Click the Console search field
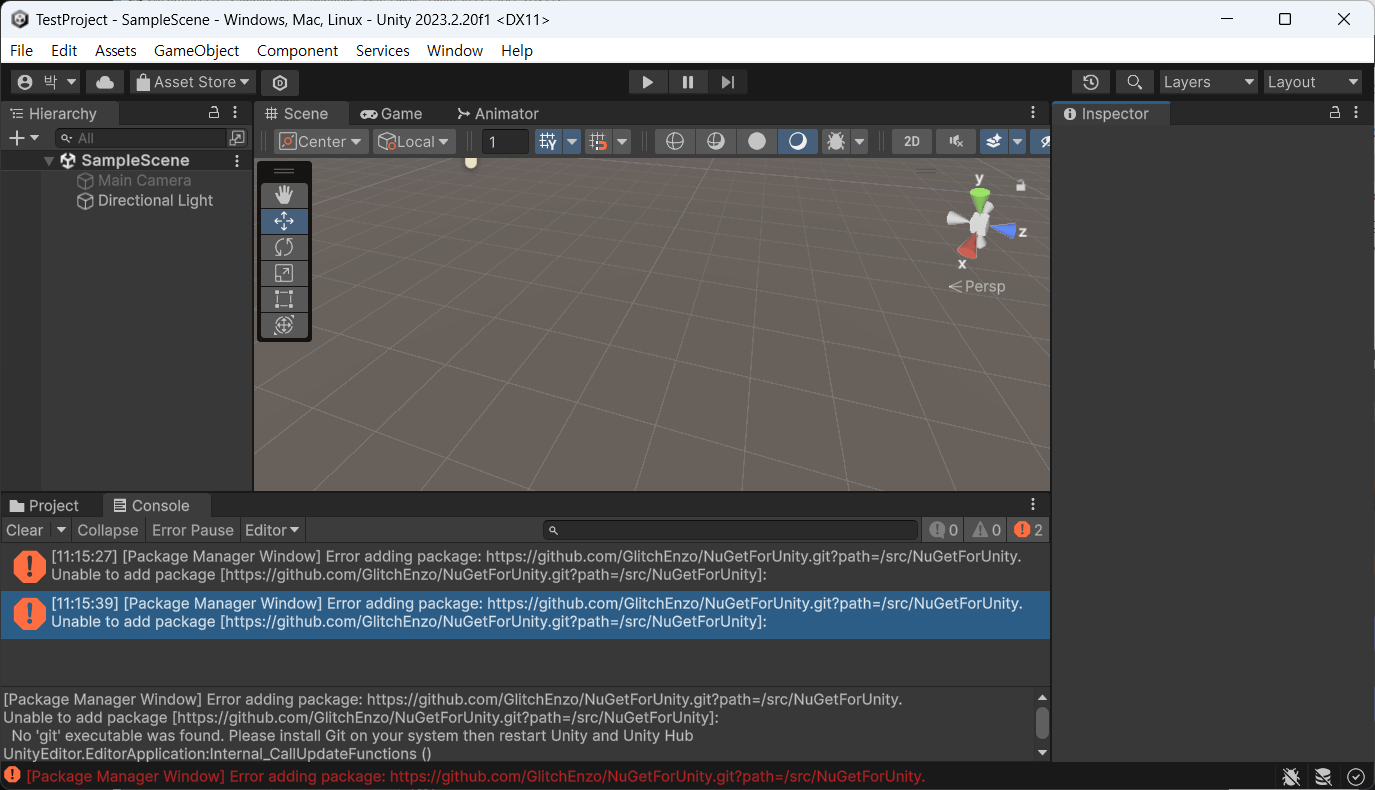 pos(730,530)
